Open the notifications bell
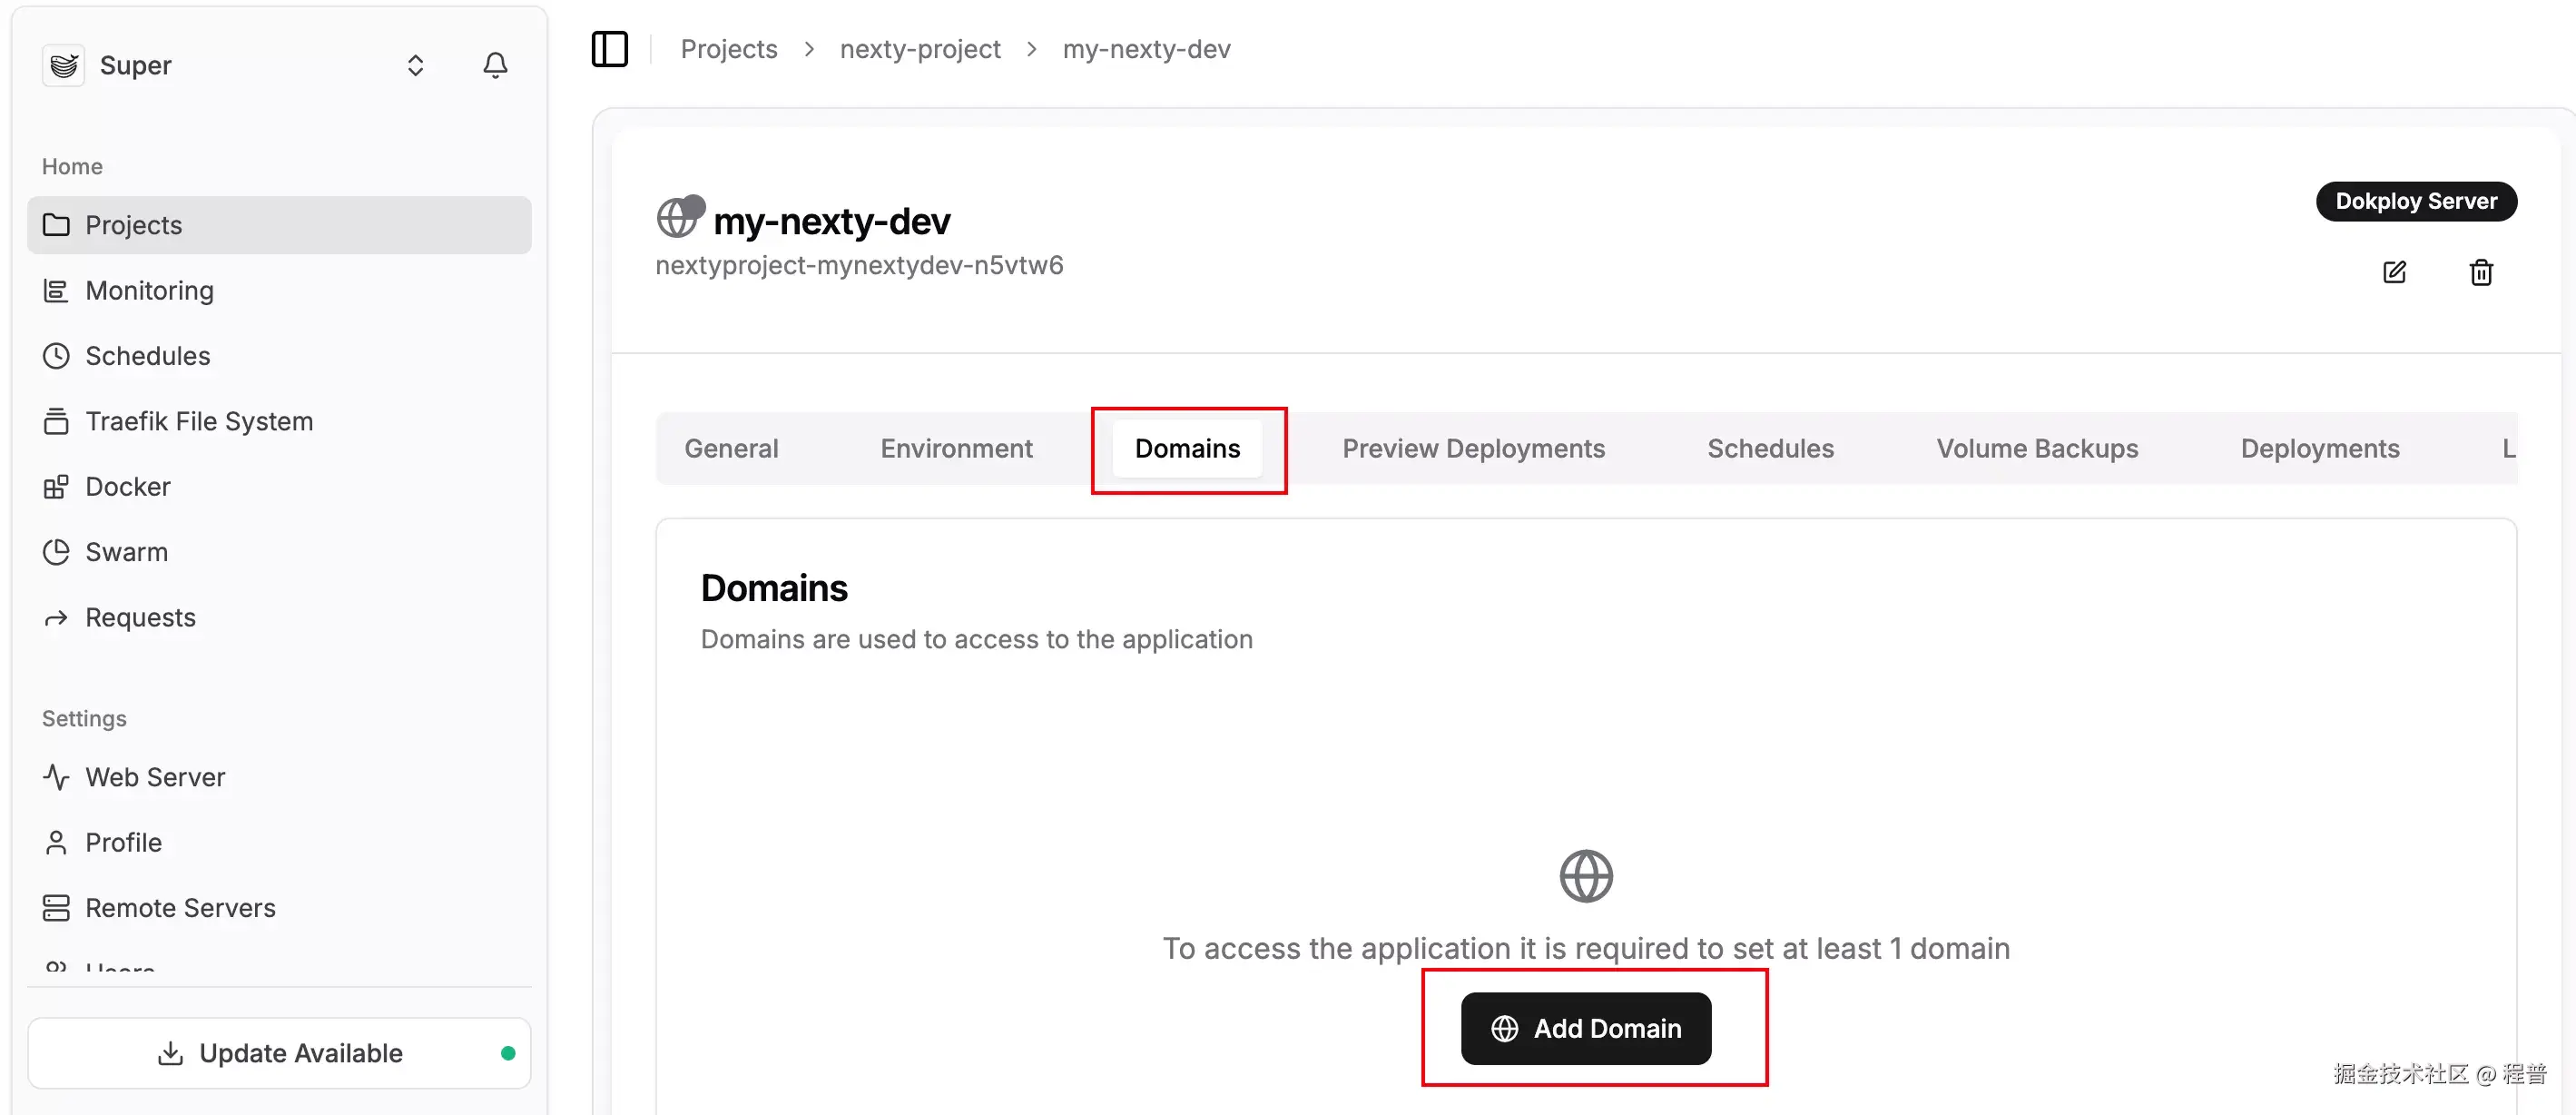This screenshot has height=1115, width=2576. [x=495, y=64]
